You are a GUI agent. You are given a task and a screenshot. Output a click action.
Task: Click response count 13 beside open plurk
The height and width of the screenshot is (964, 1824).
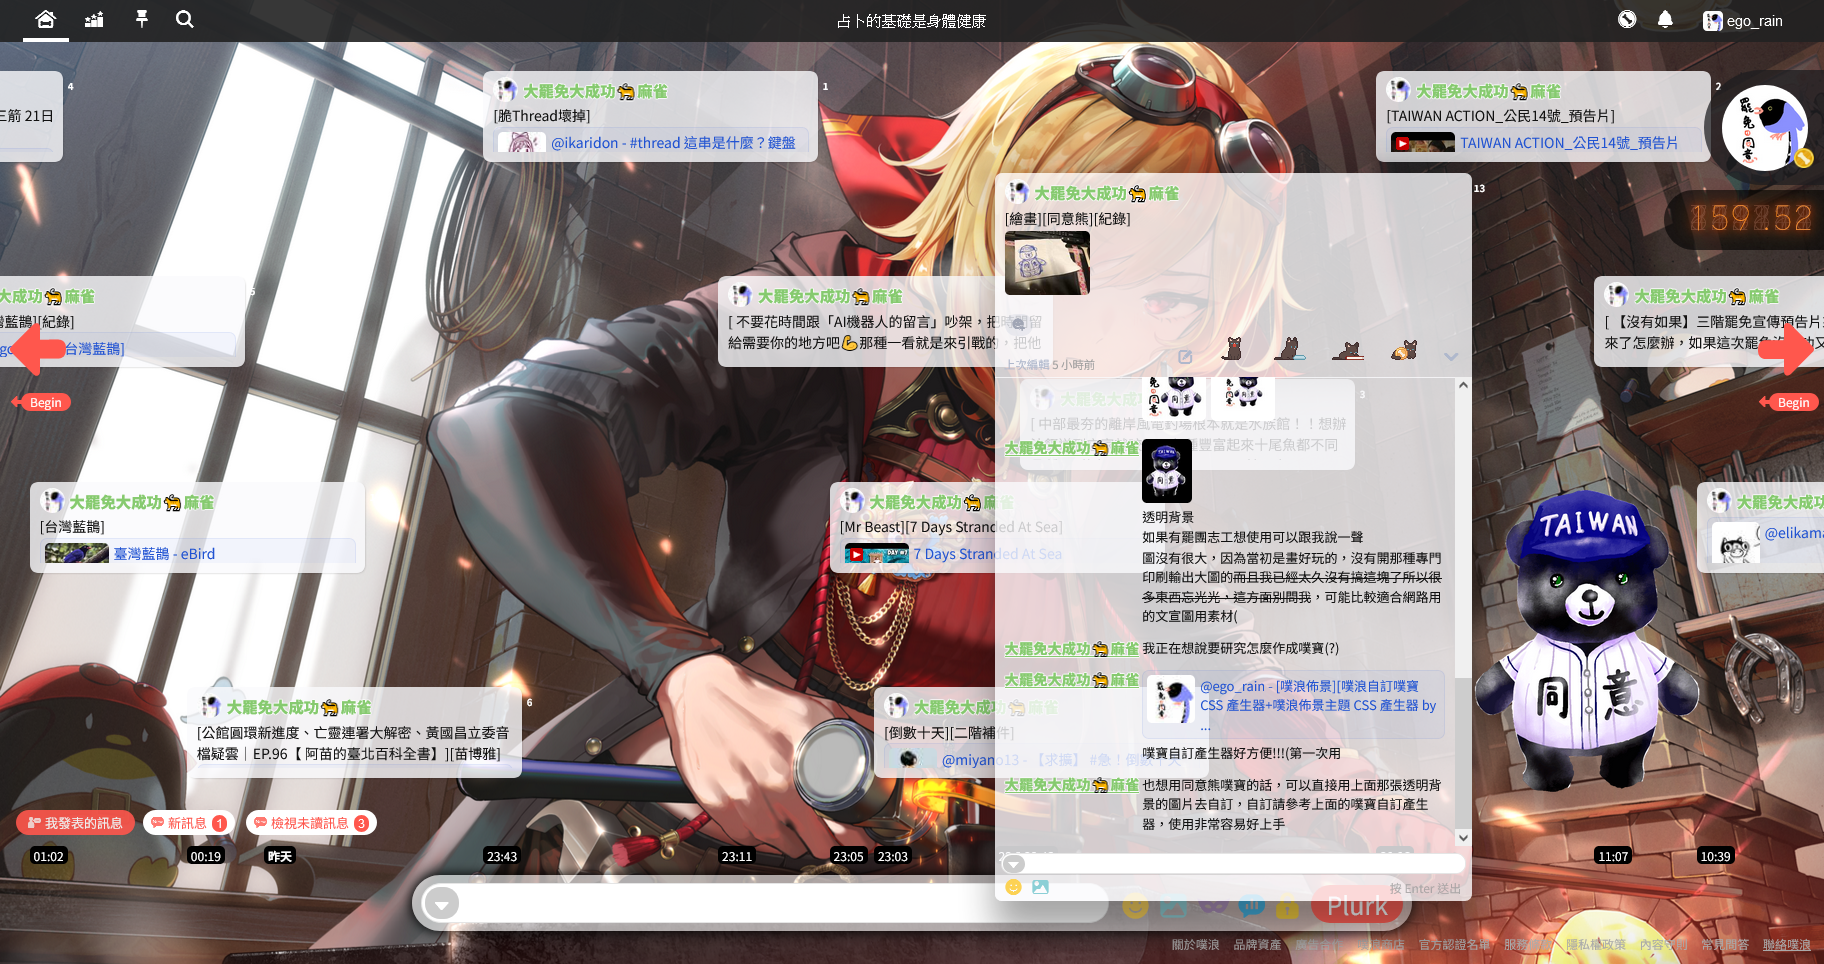tap(1479, 188)
